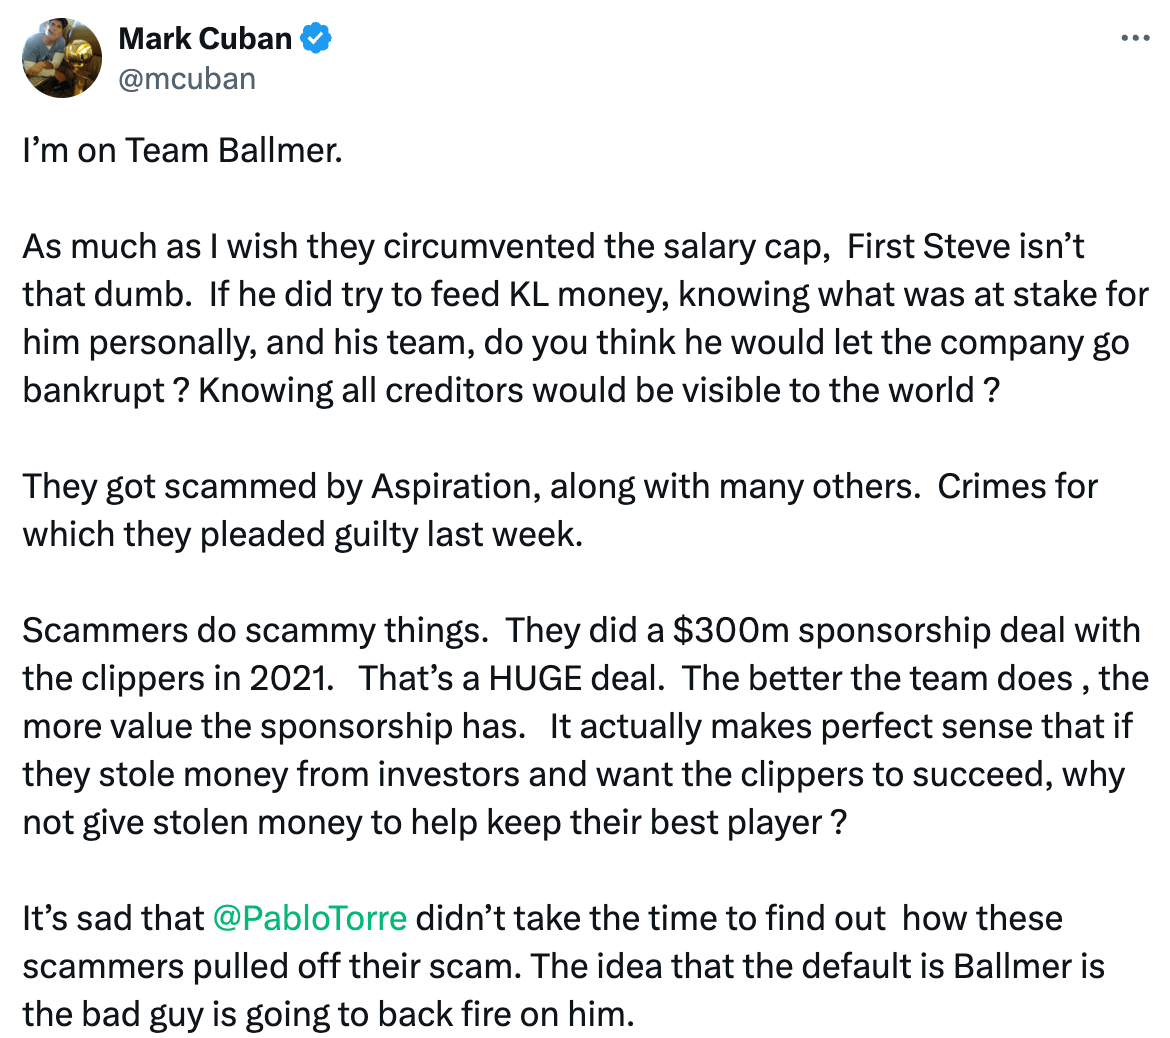Open the @mcuban handle link

click(187, 78)
